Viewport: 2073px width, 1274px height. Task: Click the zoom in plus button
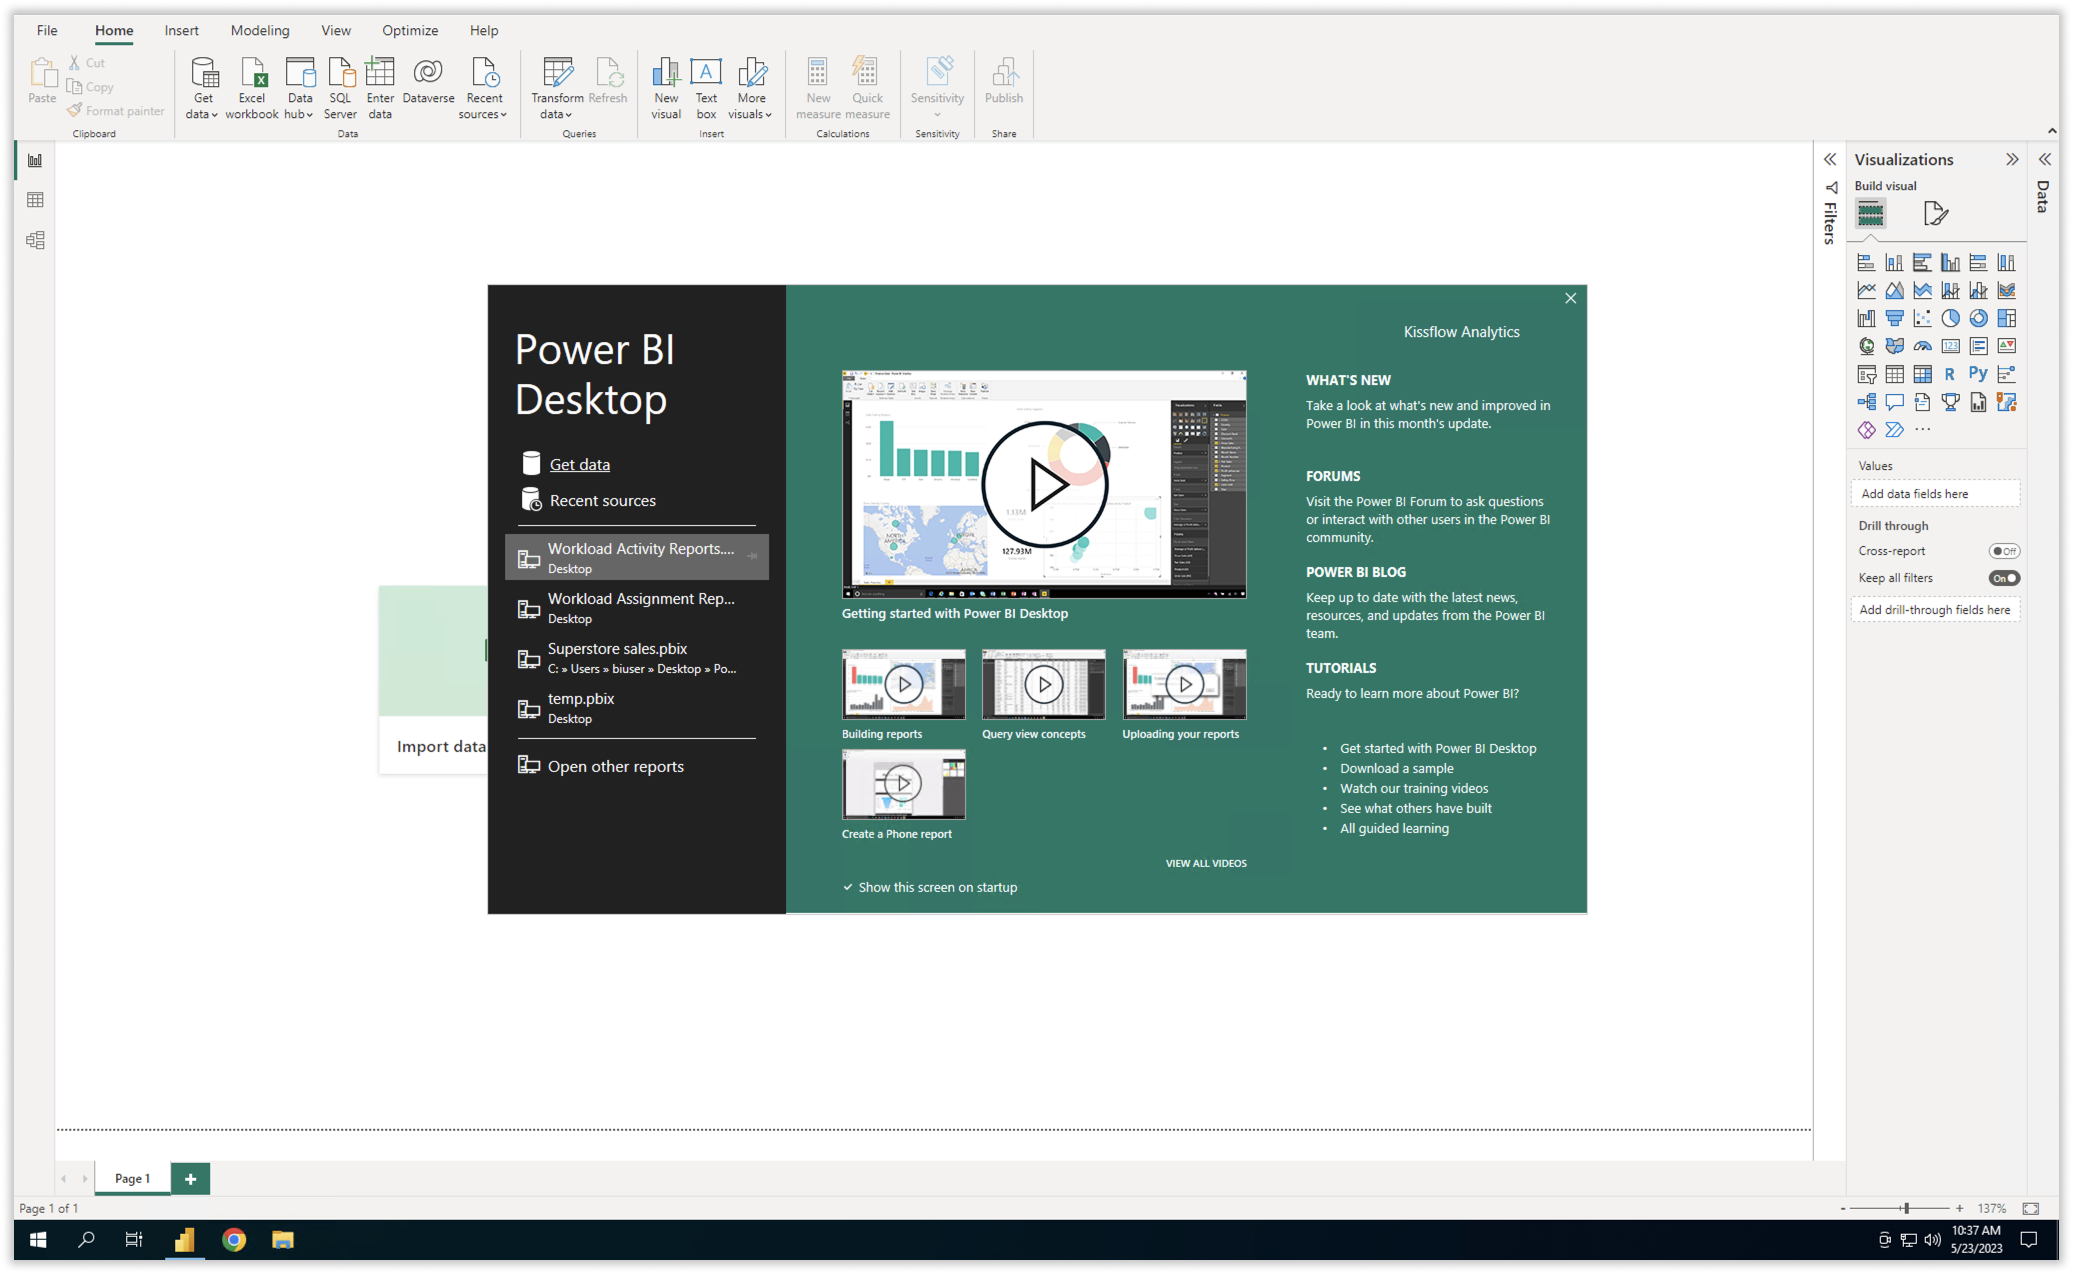(1959, 1208)
